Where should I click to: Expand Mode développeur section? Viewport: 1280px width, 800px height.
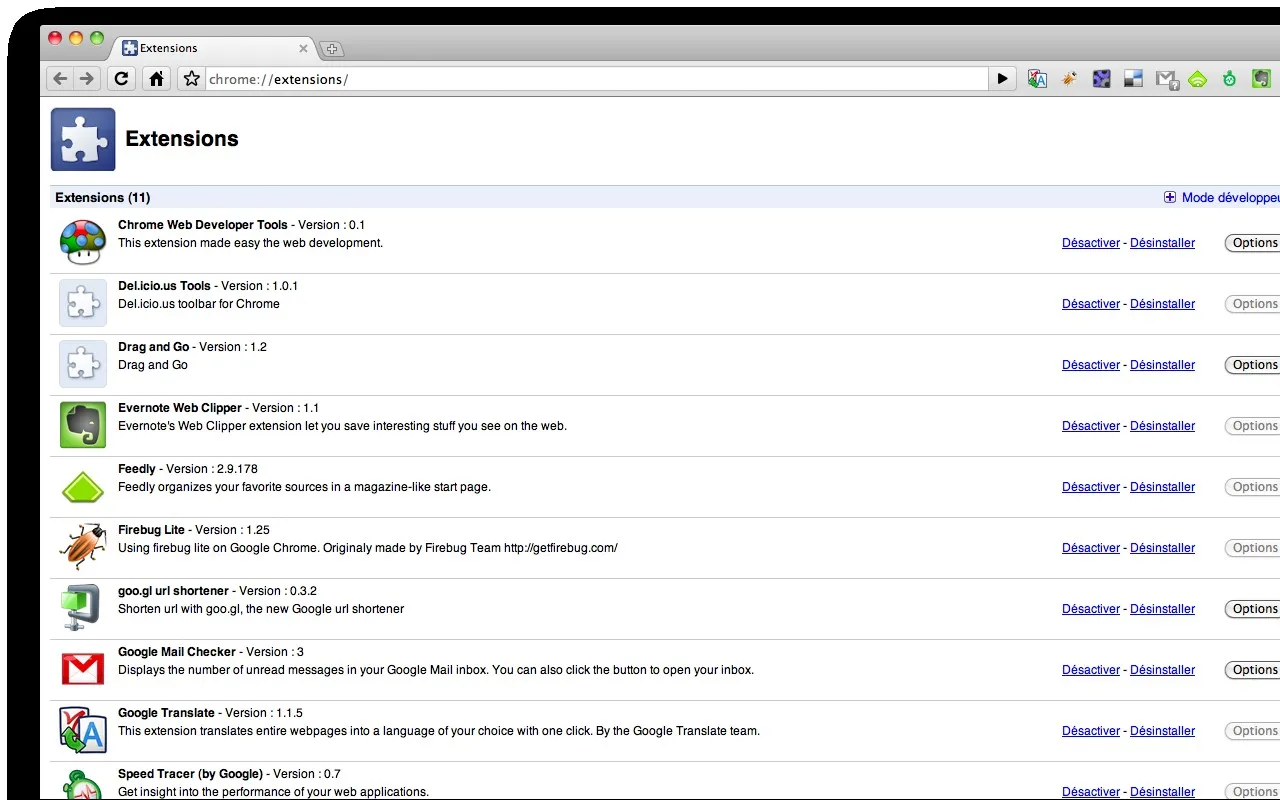(1221, 197)
